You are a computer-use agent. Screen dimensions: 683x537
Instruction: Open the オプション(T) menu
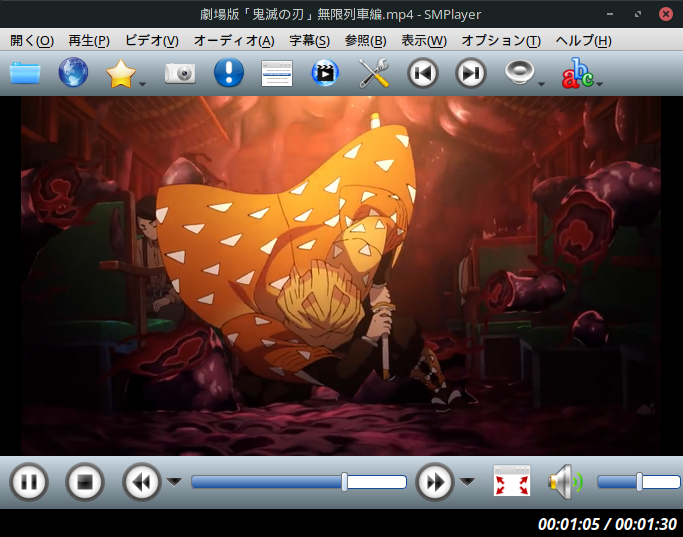tap(501, 41)
